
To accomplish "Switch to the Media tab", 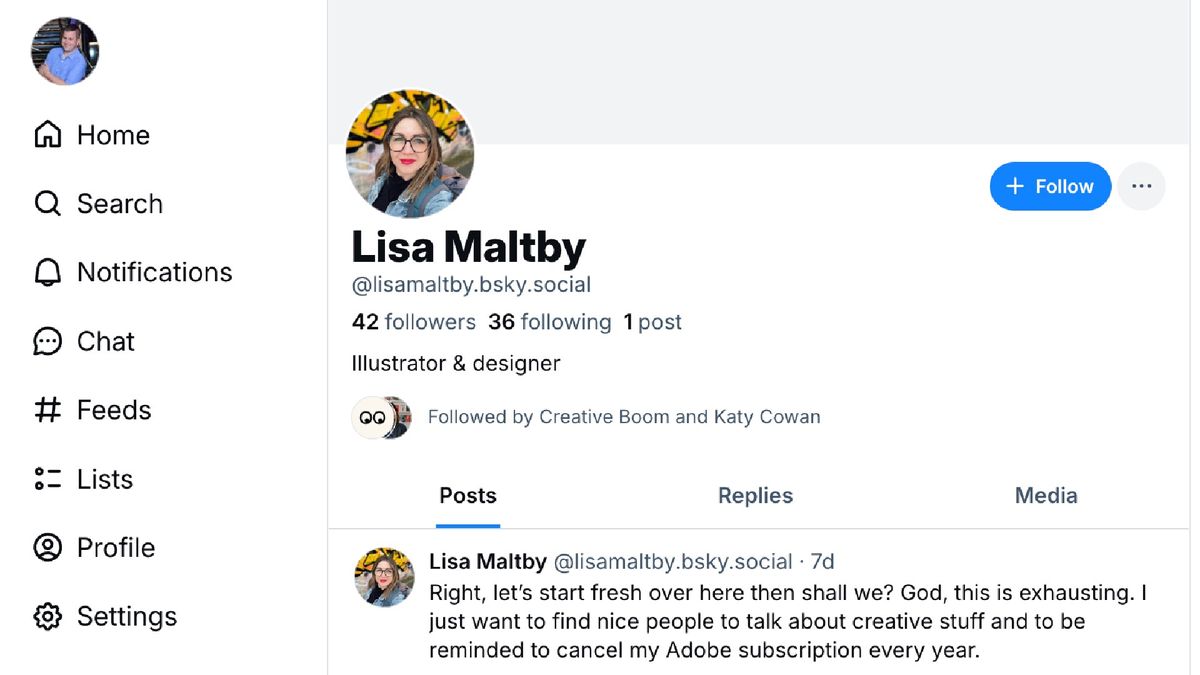I will [1046, 496].
